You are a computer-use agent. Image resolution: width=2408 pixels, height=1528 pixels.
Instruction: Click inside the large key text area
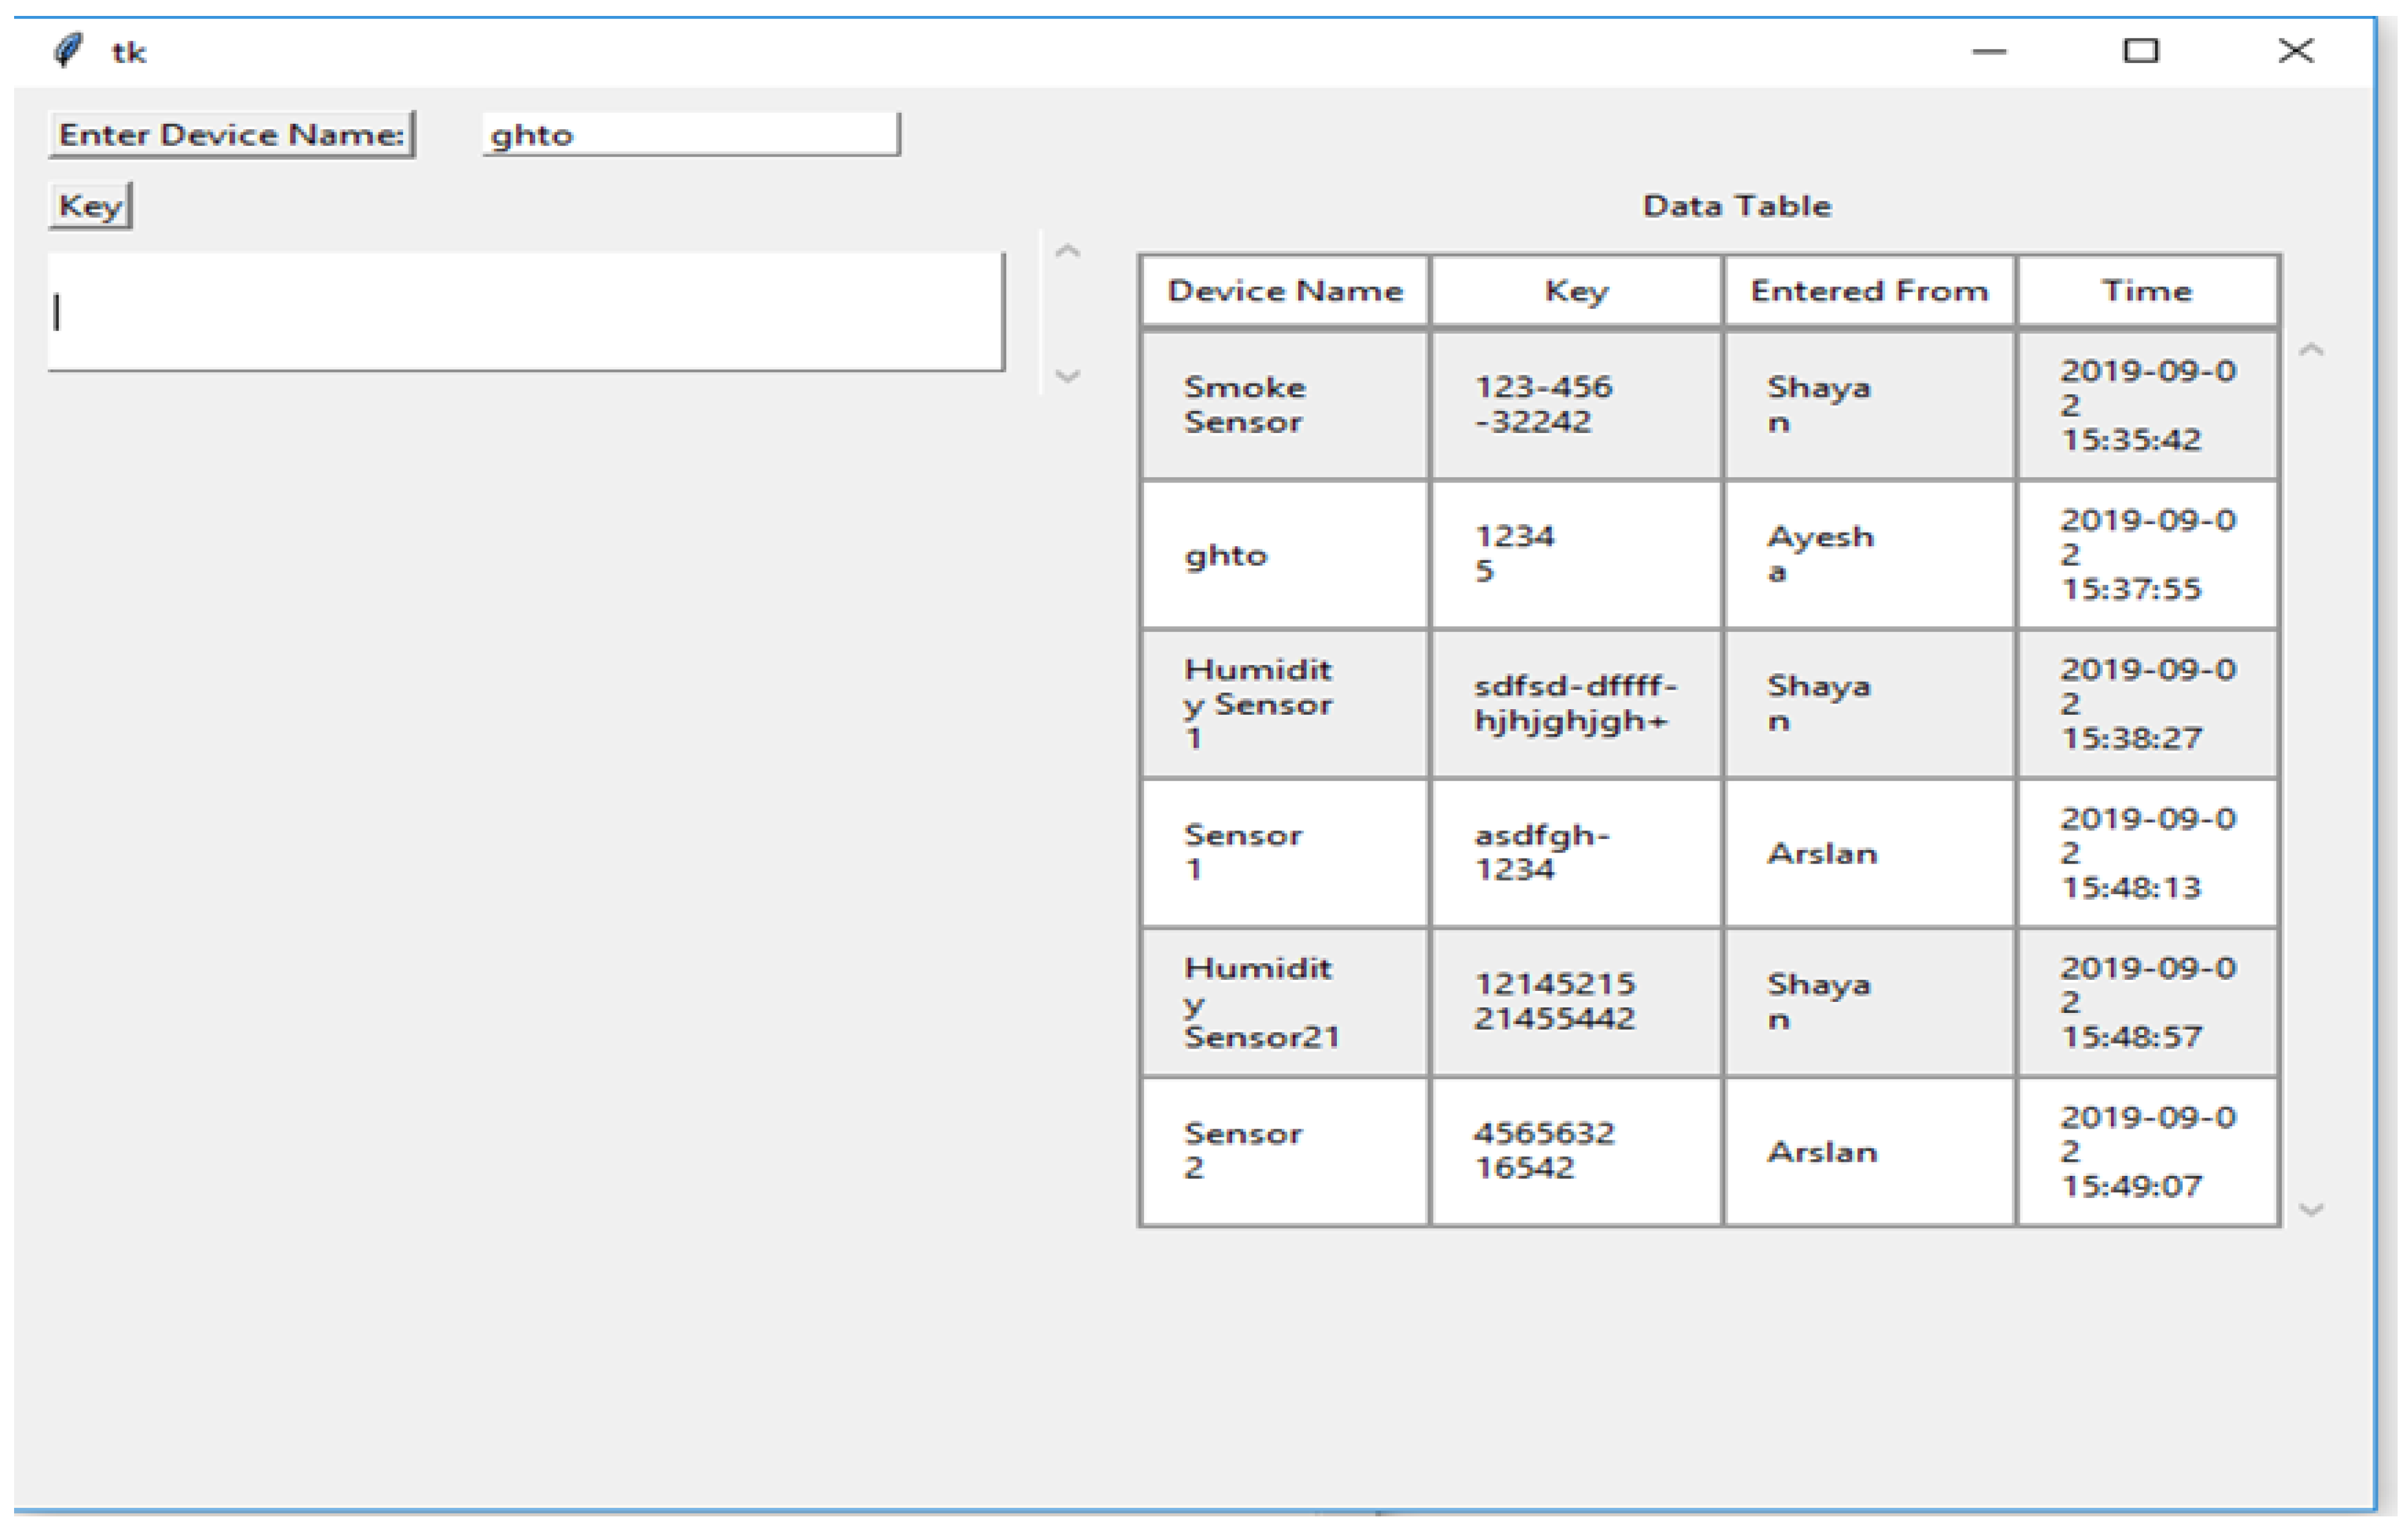click(x=525, y=312)
